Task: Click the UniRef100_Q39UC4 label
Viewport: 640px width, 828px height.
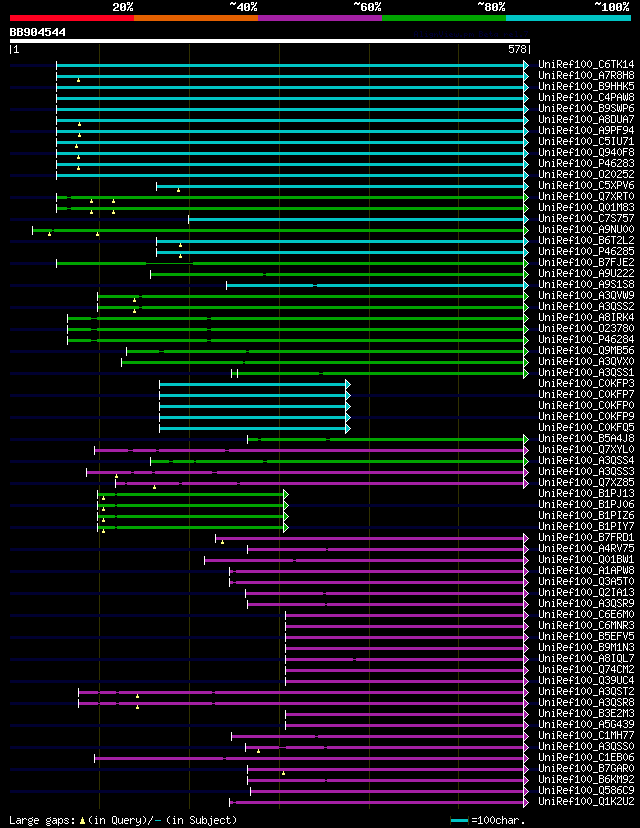Action: [x=586, y=681]
